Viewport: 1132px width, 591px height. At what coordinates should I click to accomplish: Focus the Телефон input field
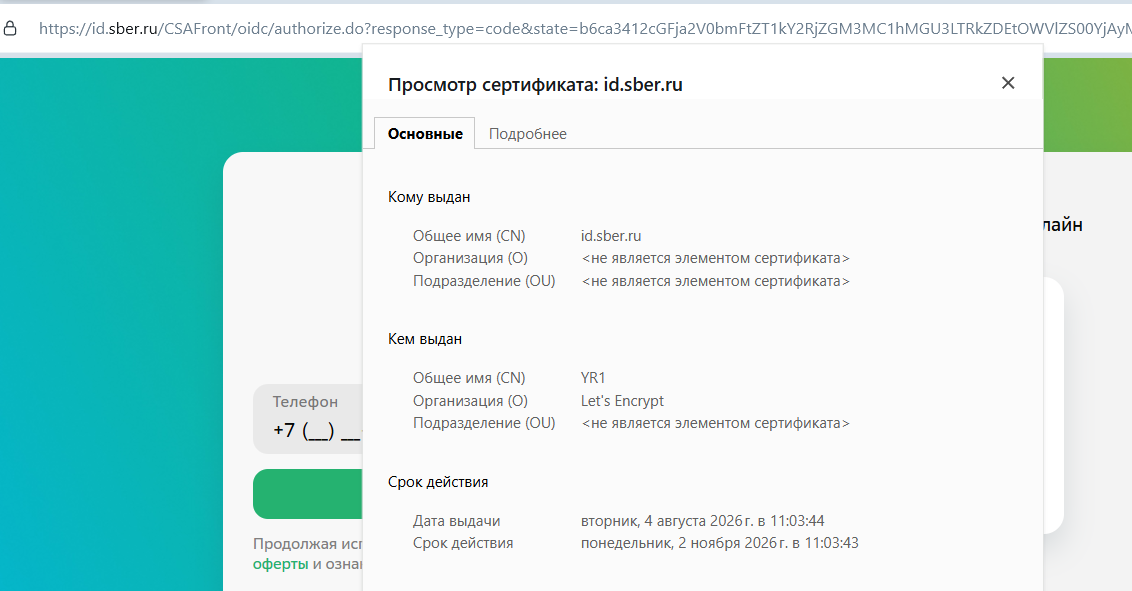(308, 419)
